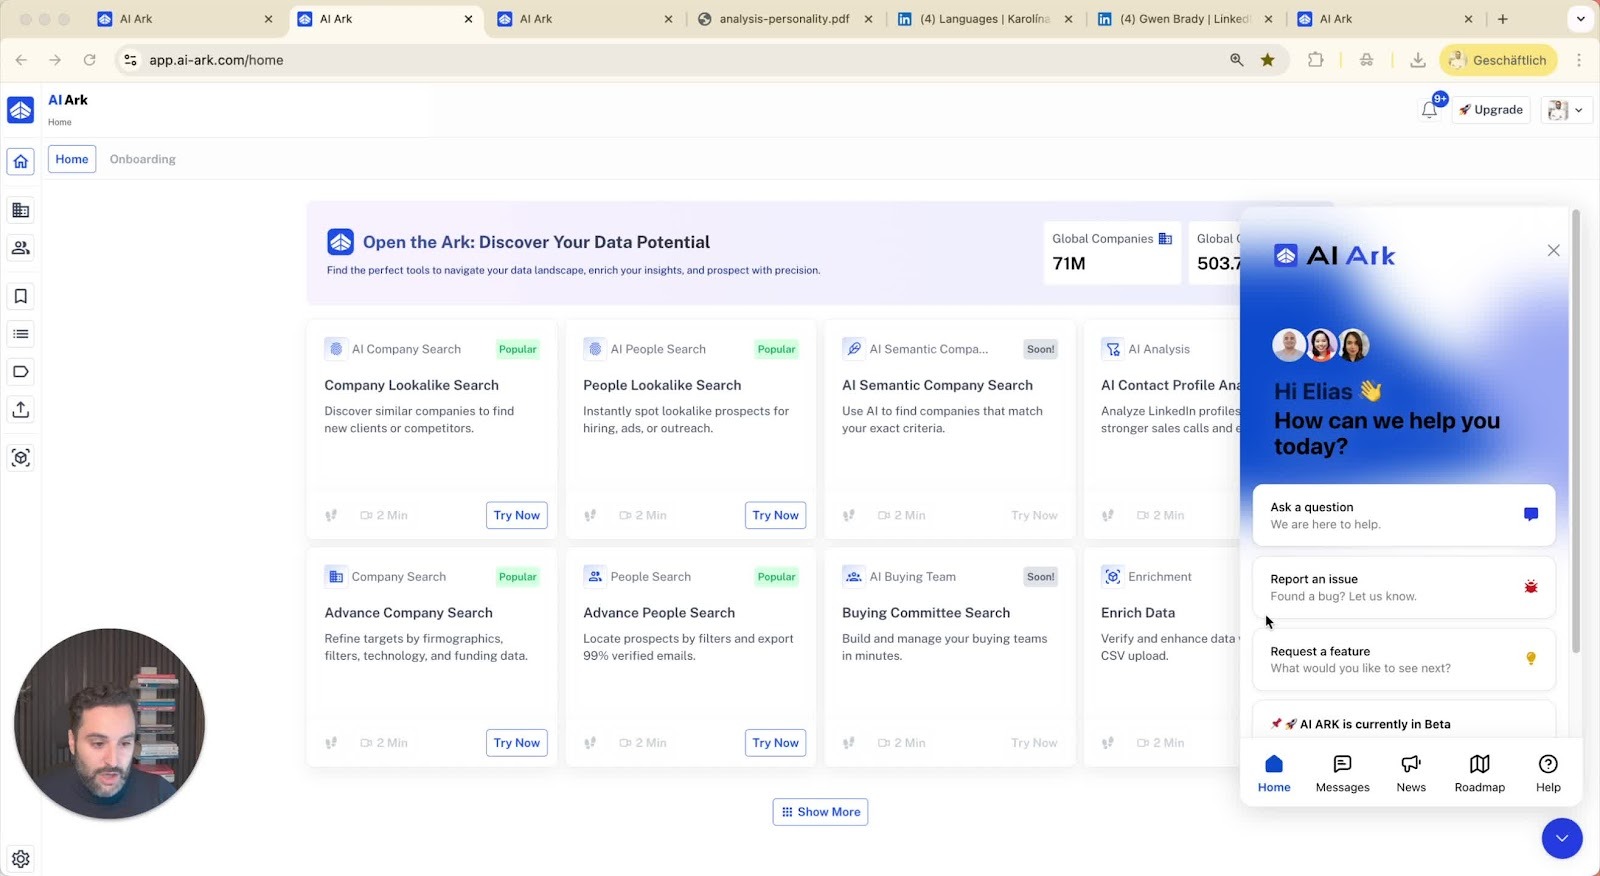The image size is (1600, 876).
Task: Start the guided tour icon on Advance People Search
Action: click(x=590, y=743)
